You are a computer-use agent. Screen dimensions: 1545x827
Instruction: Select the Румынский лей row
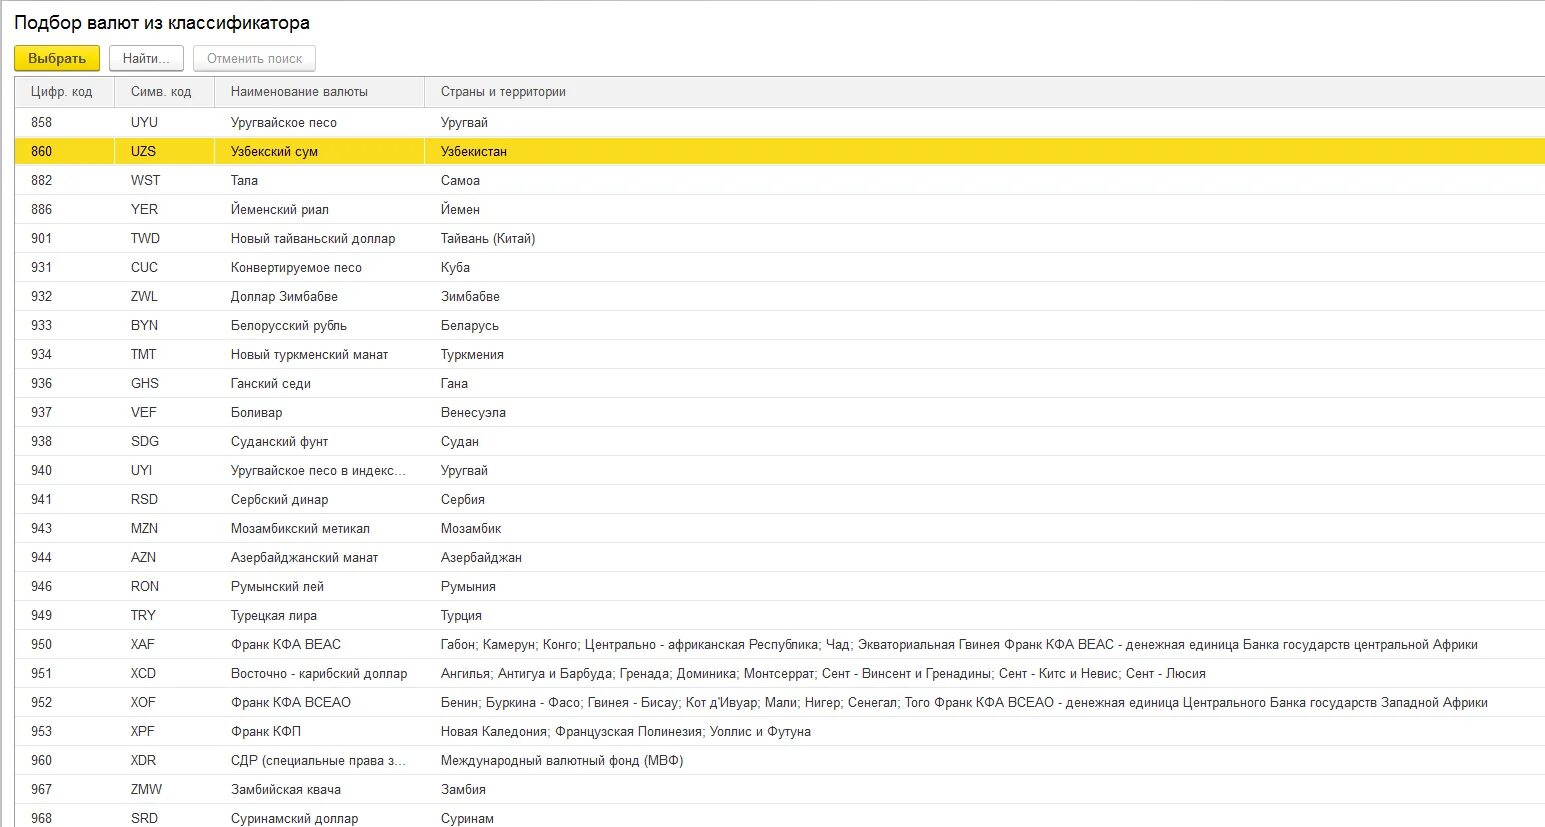780,586
